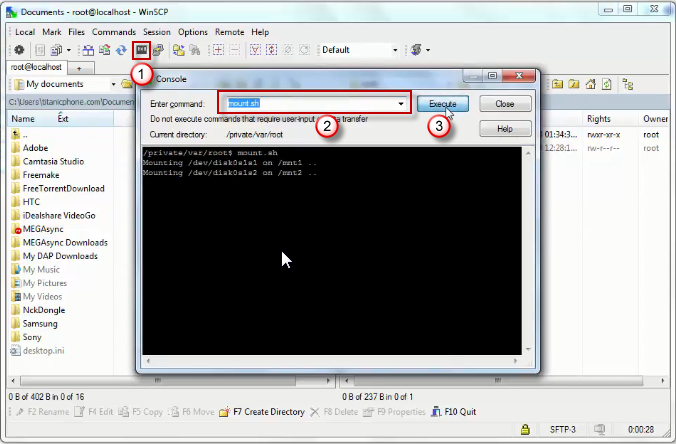The width and height of the screenshot is (676, 444).
Task: Click the Find Files icon
Action: pos(195,50)
